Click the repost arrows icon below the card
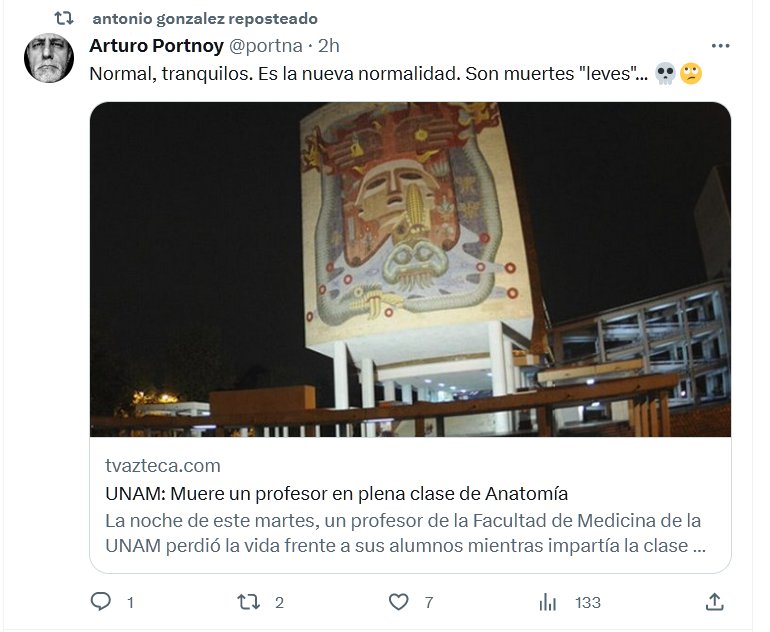Viewport: 770px width, 632px height. tap(247, 602)
